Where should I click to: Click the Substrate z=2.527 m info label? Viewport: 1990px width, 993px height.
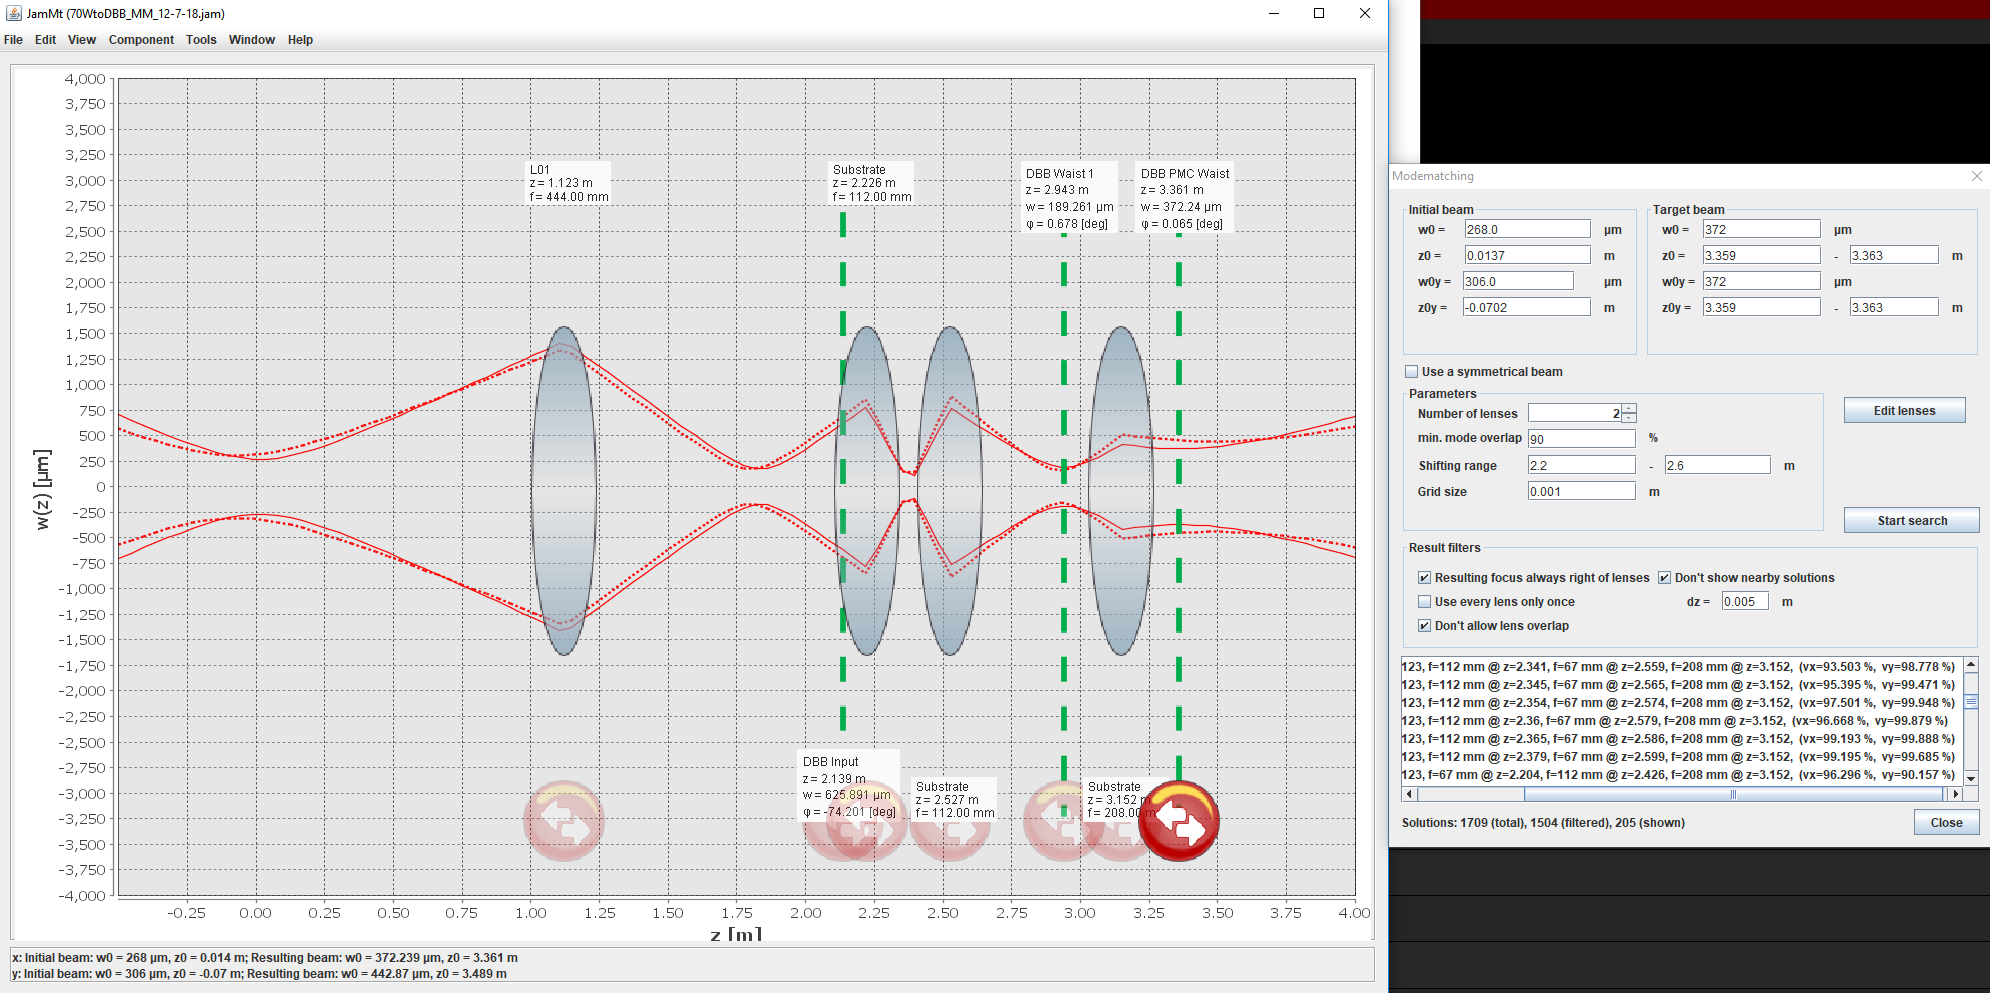click(955, 799)
